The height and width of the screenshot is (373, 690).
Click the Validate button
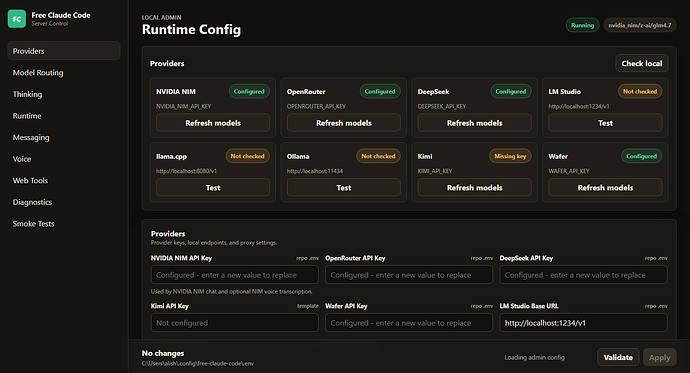(x=618, y=358)
